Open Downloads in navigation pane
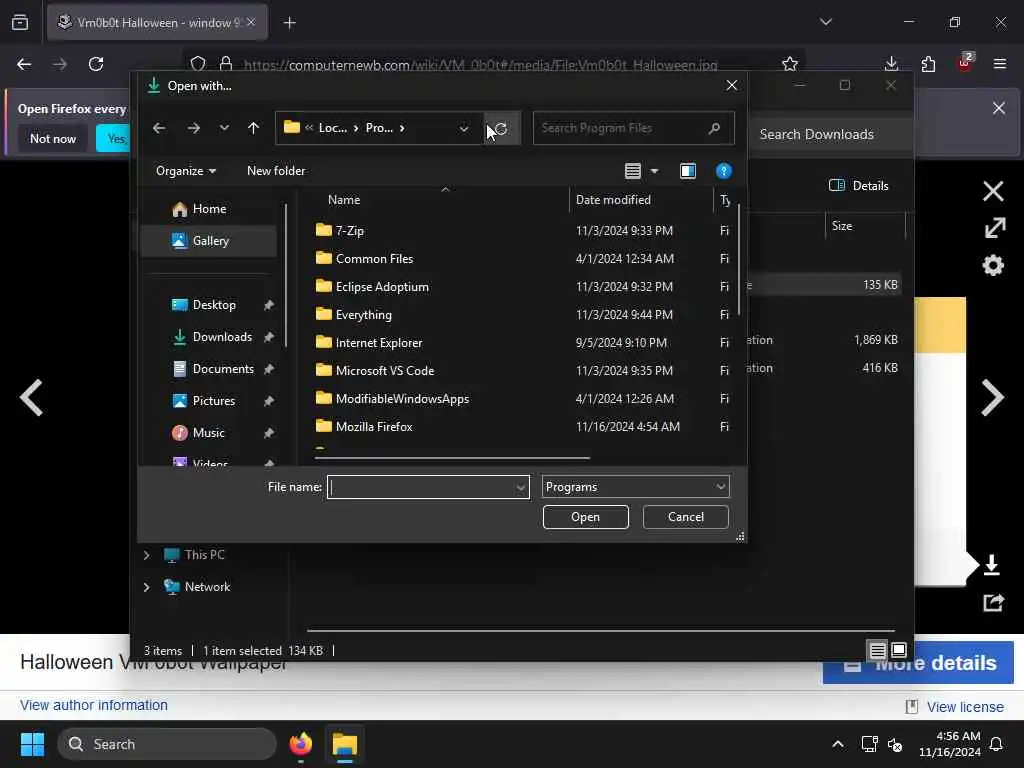Image resolution: width=1024 pixels, height=768 pixels. click(222, 337)
